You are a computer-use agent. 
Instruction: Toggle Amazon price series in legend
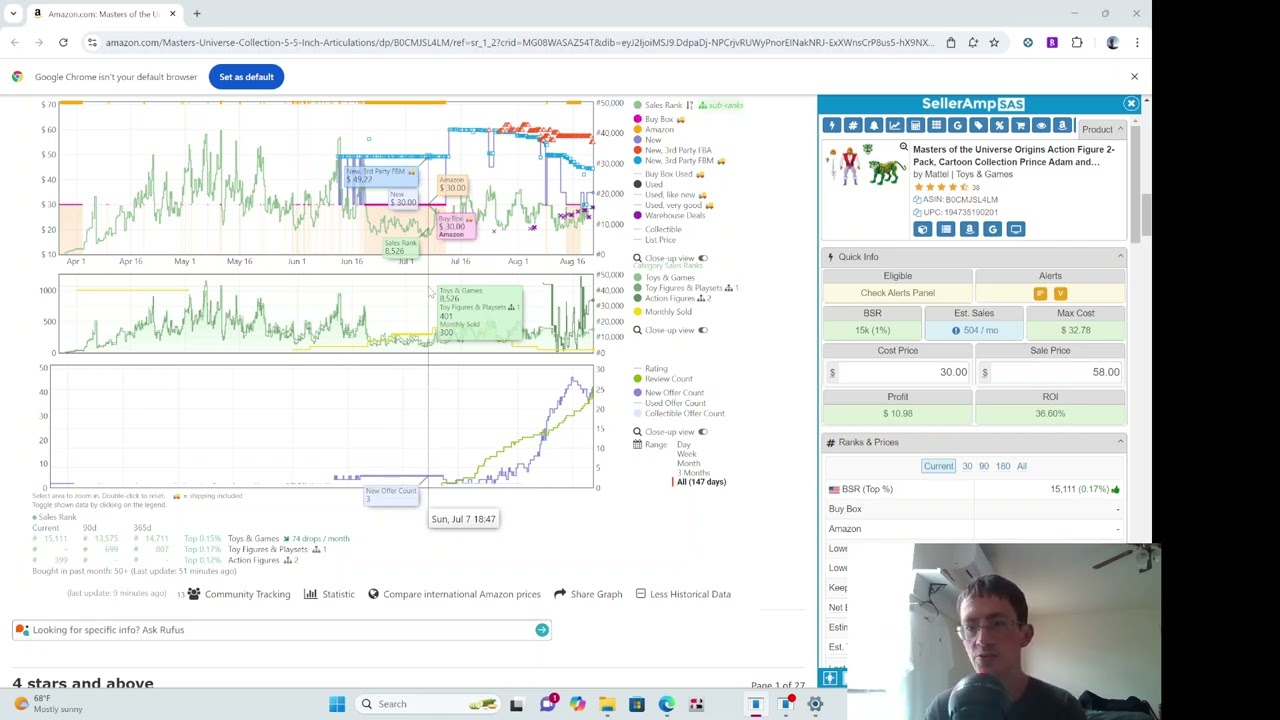pos(654,129)
